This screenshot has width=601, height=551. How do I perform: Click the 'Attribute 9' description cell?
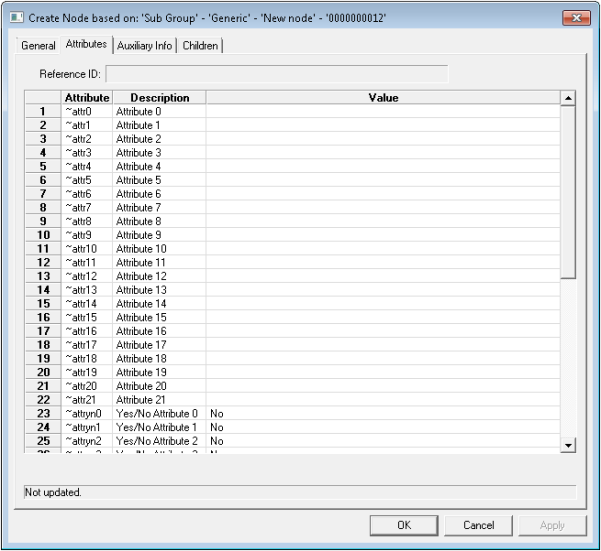159,235
